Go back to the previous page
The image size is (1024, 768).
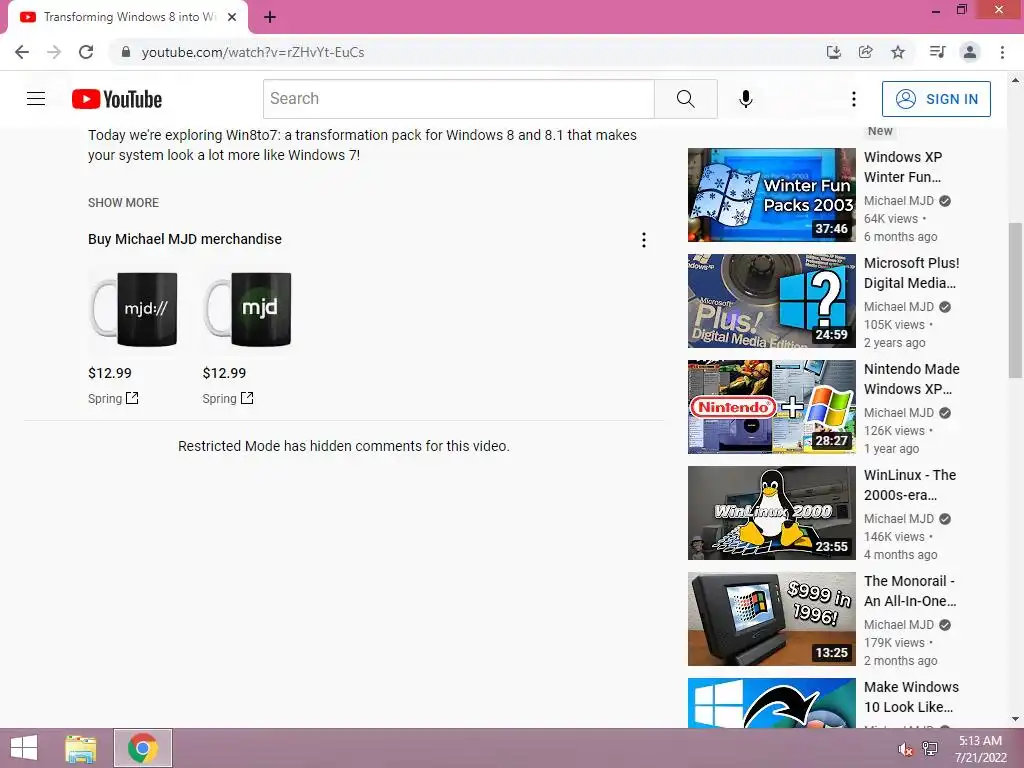point(22,52)
